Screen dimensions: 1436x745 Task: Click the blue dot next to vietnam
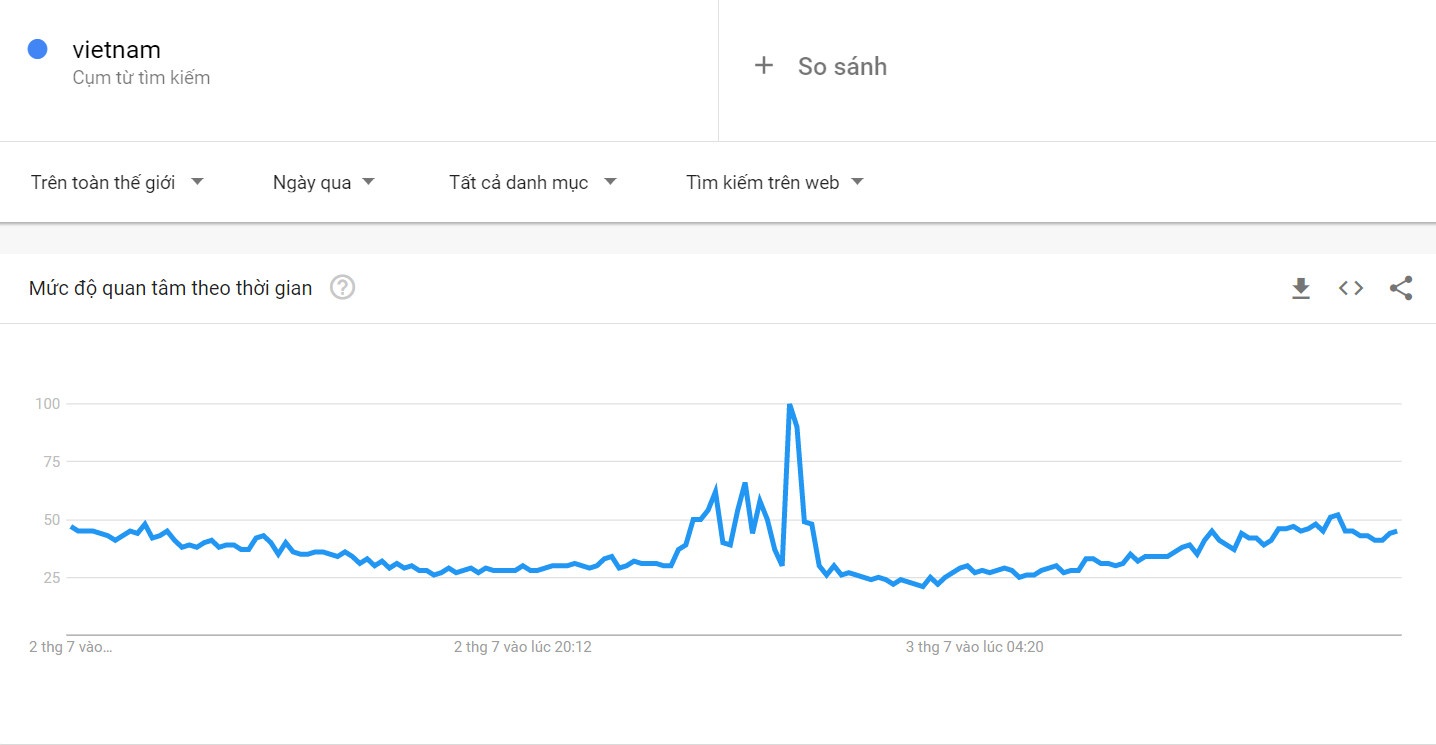38,49
